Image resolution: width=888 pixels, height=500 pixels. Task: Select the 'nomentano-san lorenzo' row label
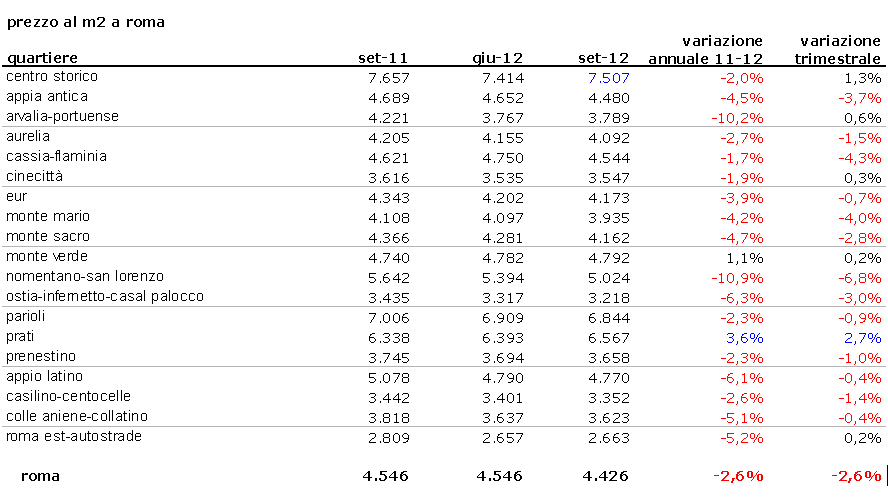click(x=85, y=277)
